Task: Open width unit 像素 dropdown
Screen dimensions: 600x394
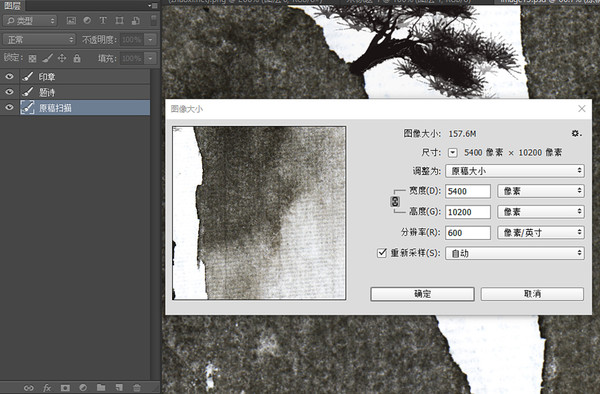Action: click(x=541, y=191)
